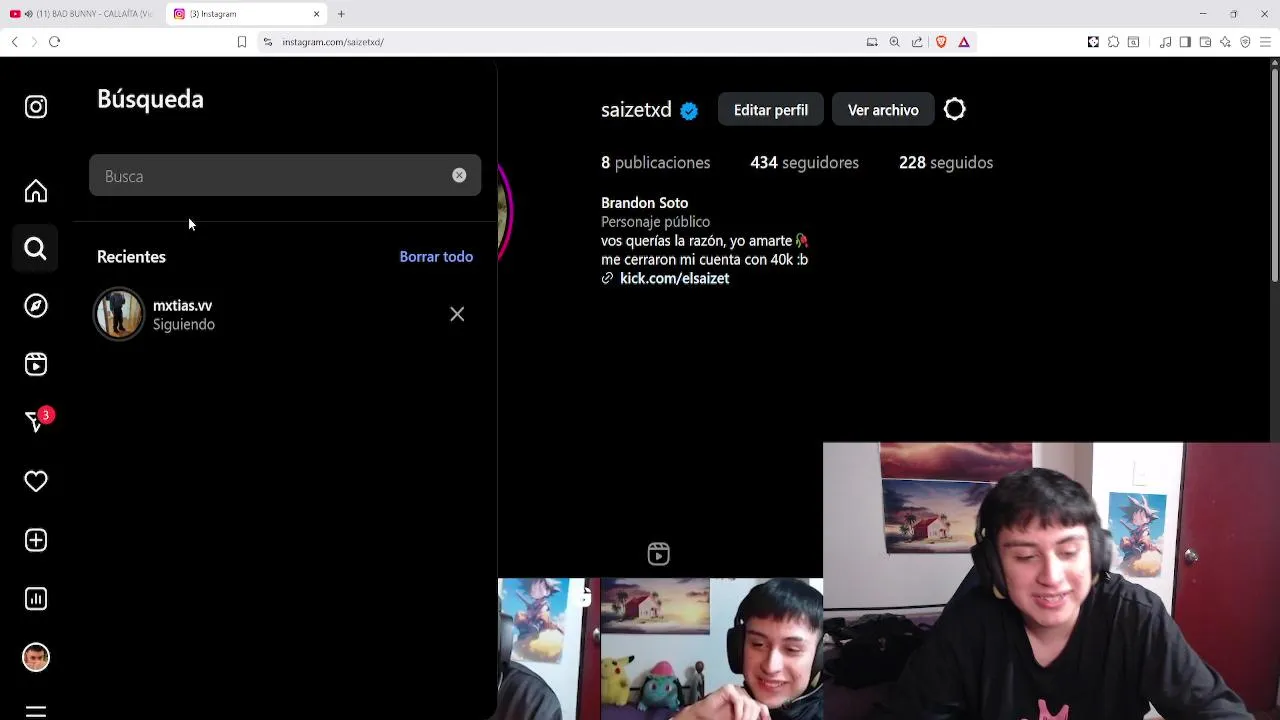Open the Explore compass icon

tap(36, 306)
